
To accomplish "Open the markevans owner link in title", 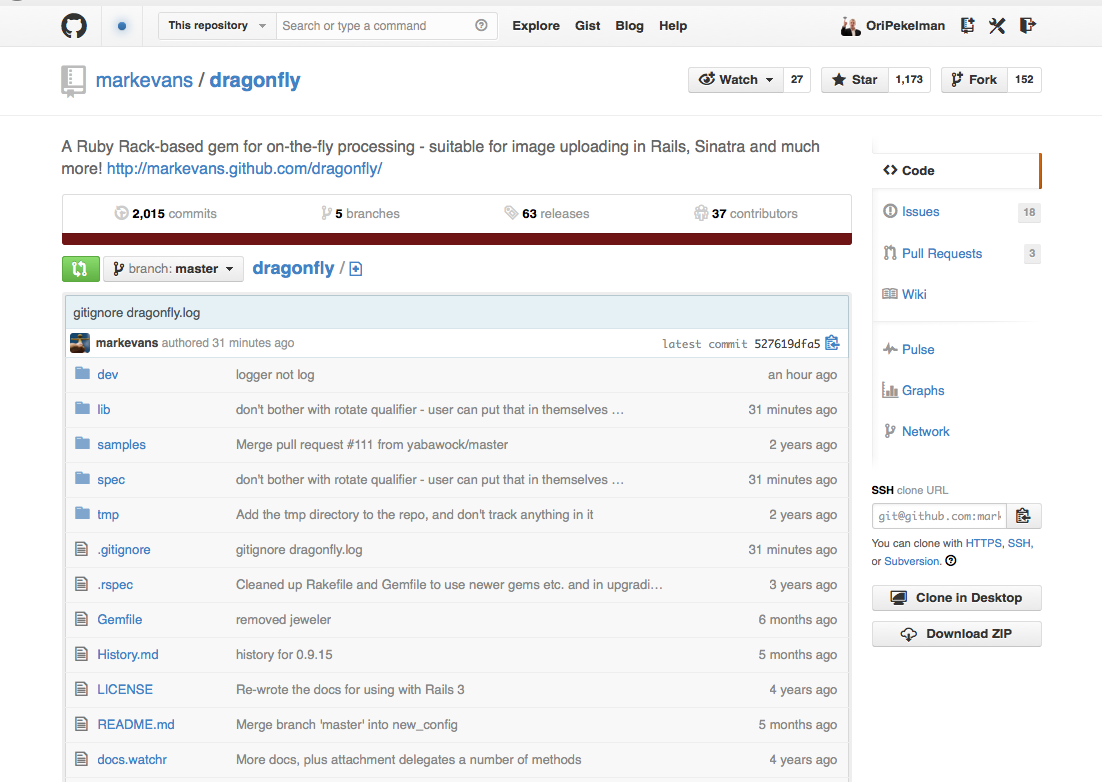I will pos(144,80).
